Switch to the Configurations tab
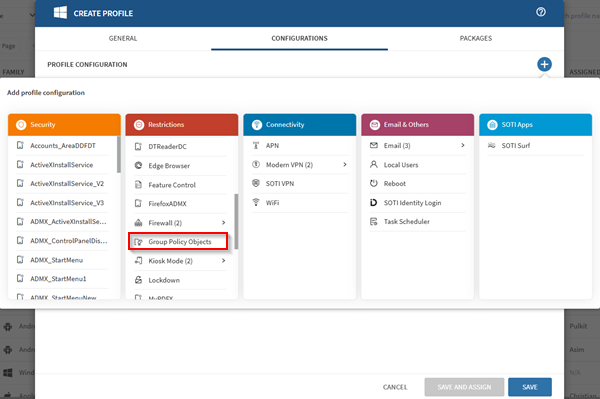This screenshot has height=399, width=600. 299,38
